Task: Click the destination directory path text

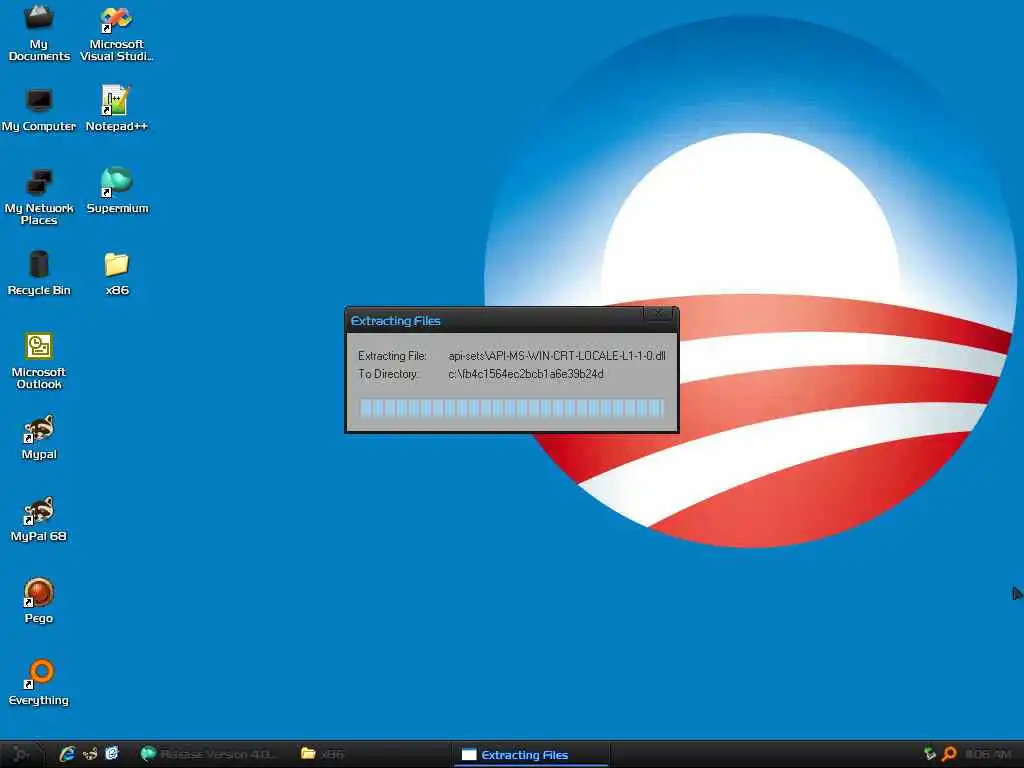Action: tap(526, 374)
